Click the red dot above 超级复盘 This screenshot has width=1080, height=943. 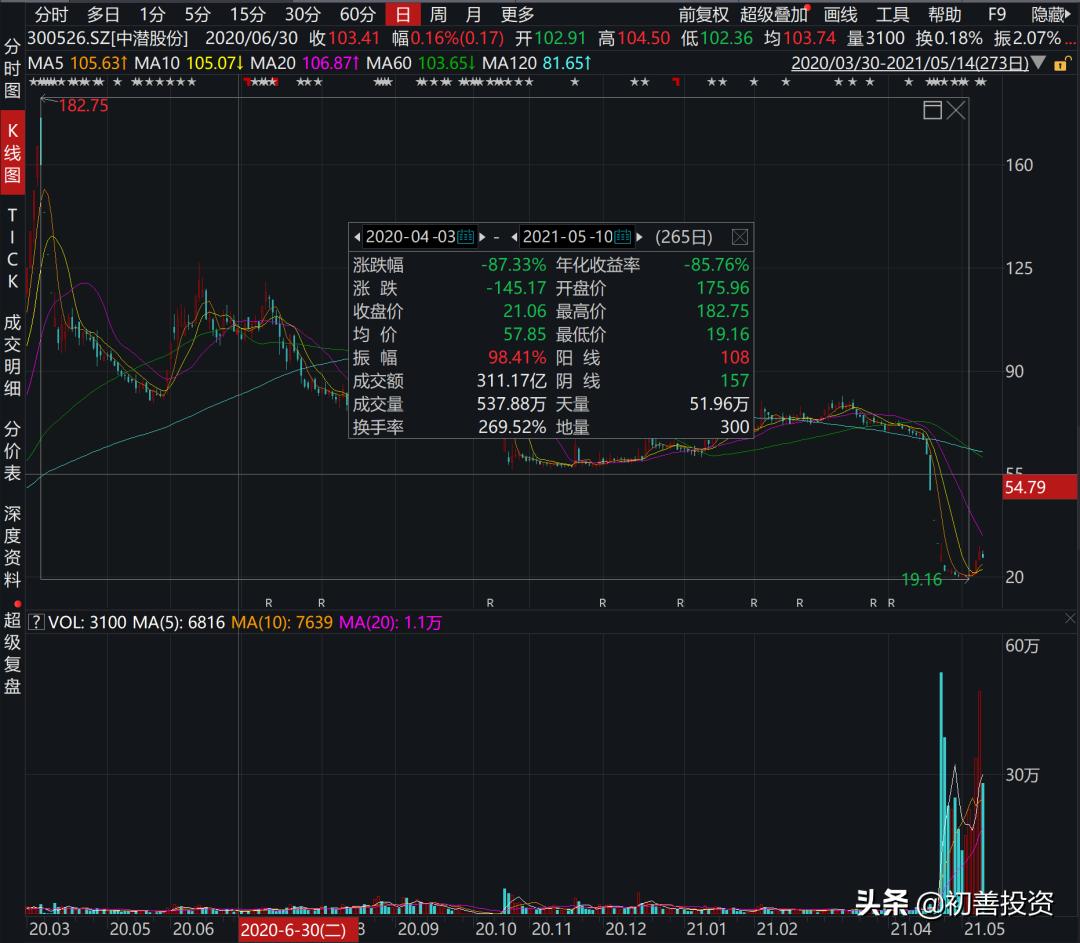(x=17, y=604)
